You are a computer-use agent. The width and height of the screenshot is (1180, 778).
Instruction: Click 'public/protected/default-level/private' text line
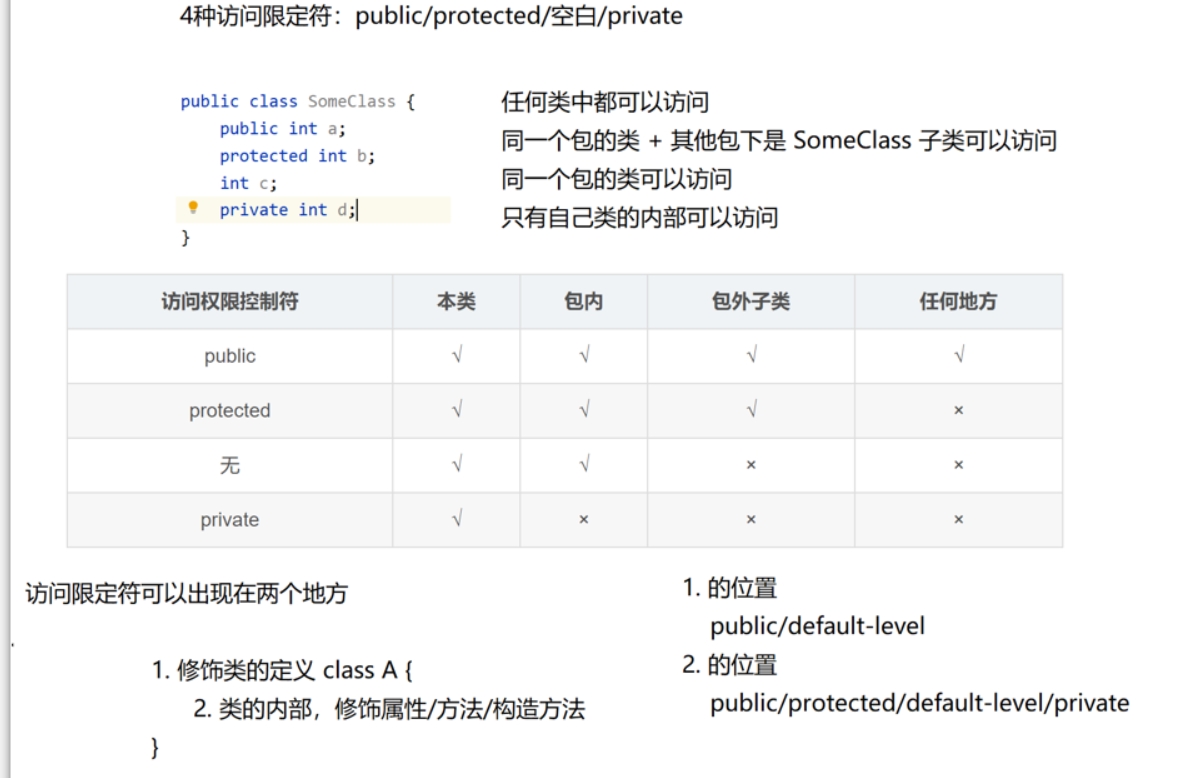918,702
